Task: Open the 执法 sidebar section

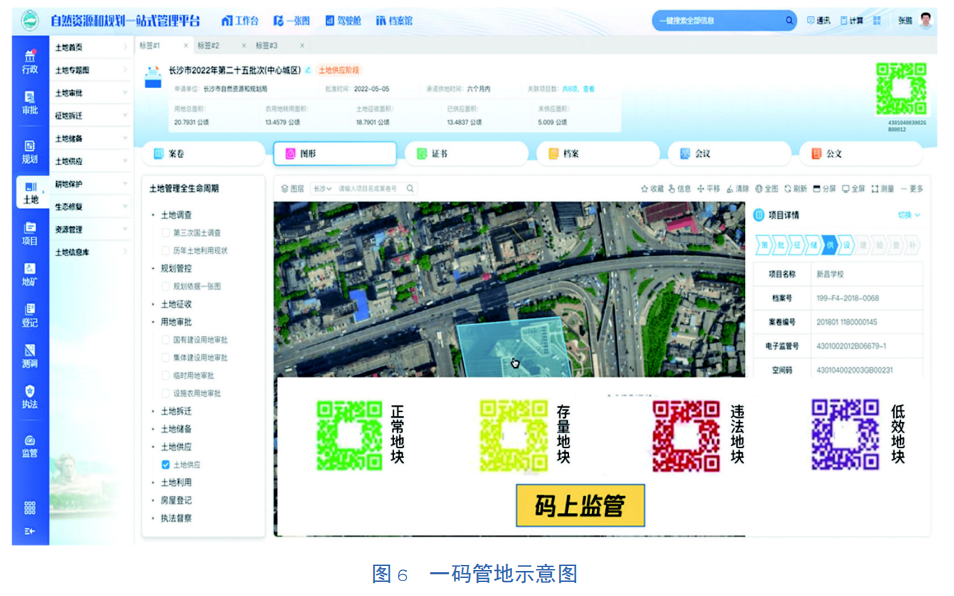Action: (x=30, y=397)
